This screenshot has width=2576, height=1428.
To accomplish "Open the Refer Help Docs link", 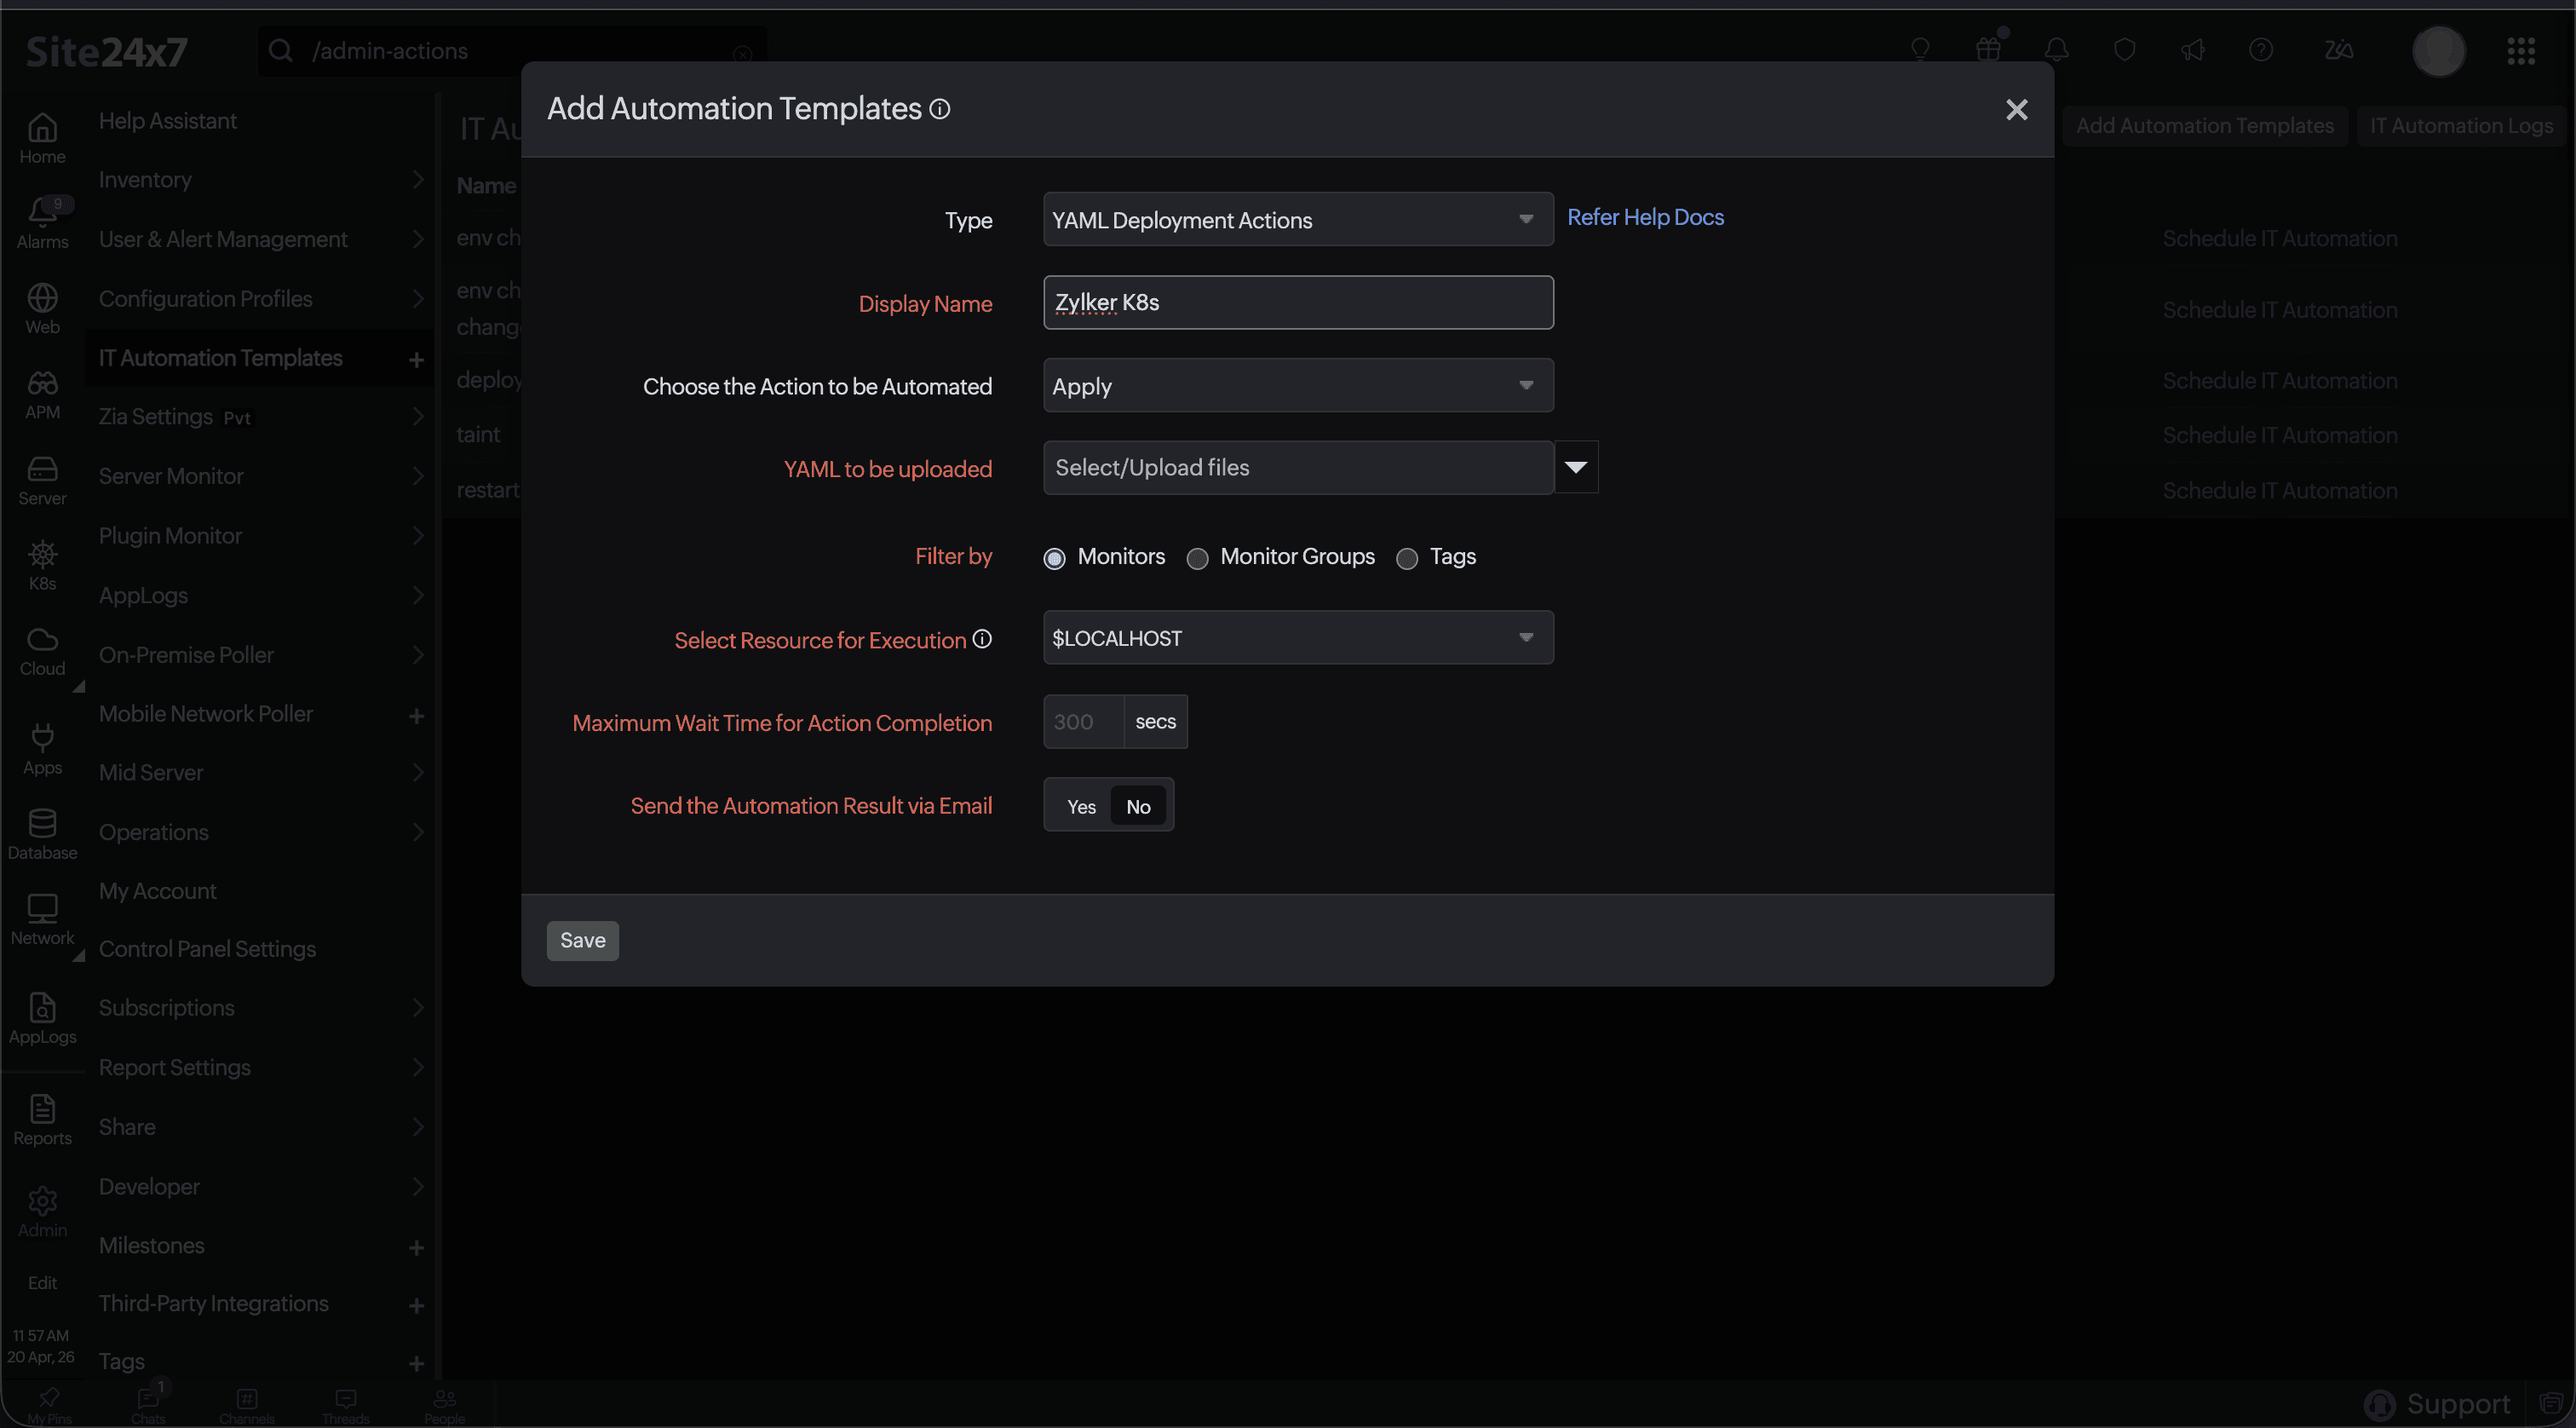I will (1645, 217).
